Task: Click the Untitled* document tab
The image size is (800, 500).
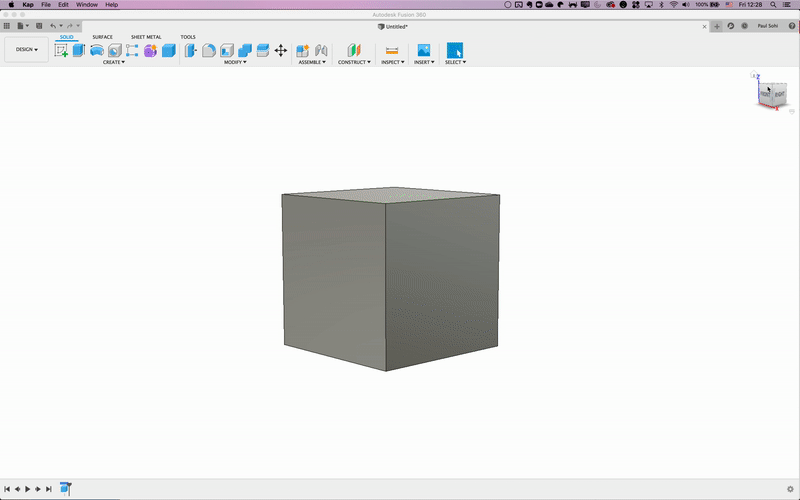Action: tap(392, 27)
